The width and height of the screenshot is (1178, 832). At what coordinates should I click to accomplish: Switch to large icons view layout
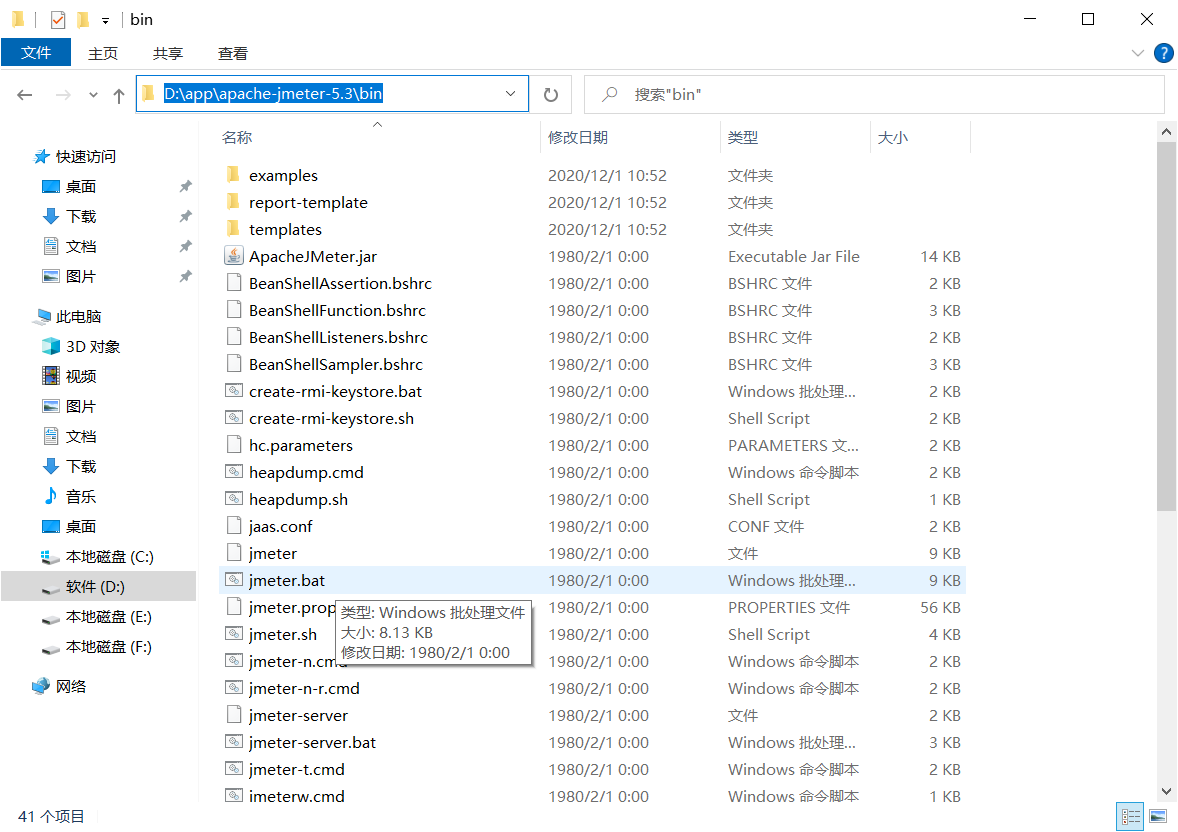point(1158,816)
